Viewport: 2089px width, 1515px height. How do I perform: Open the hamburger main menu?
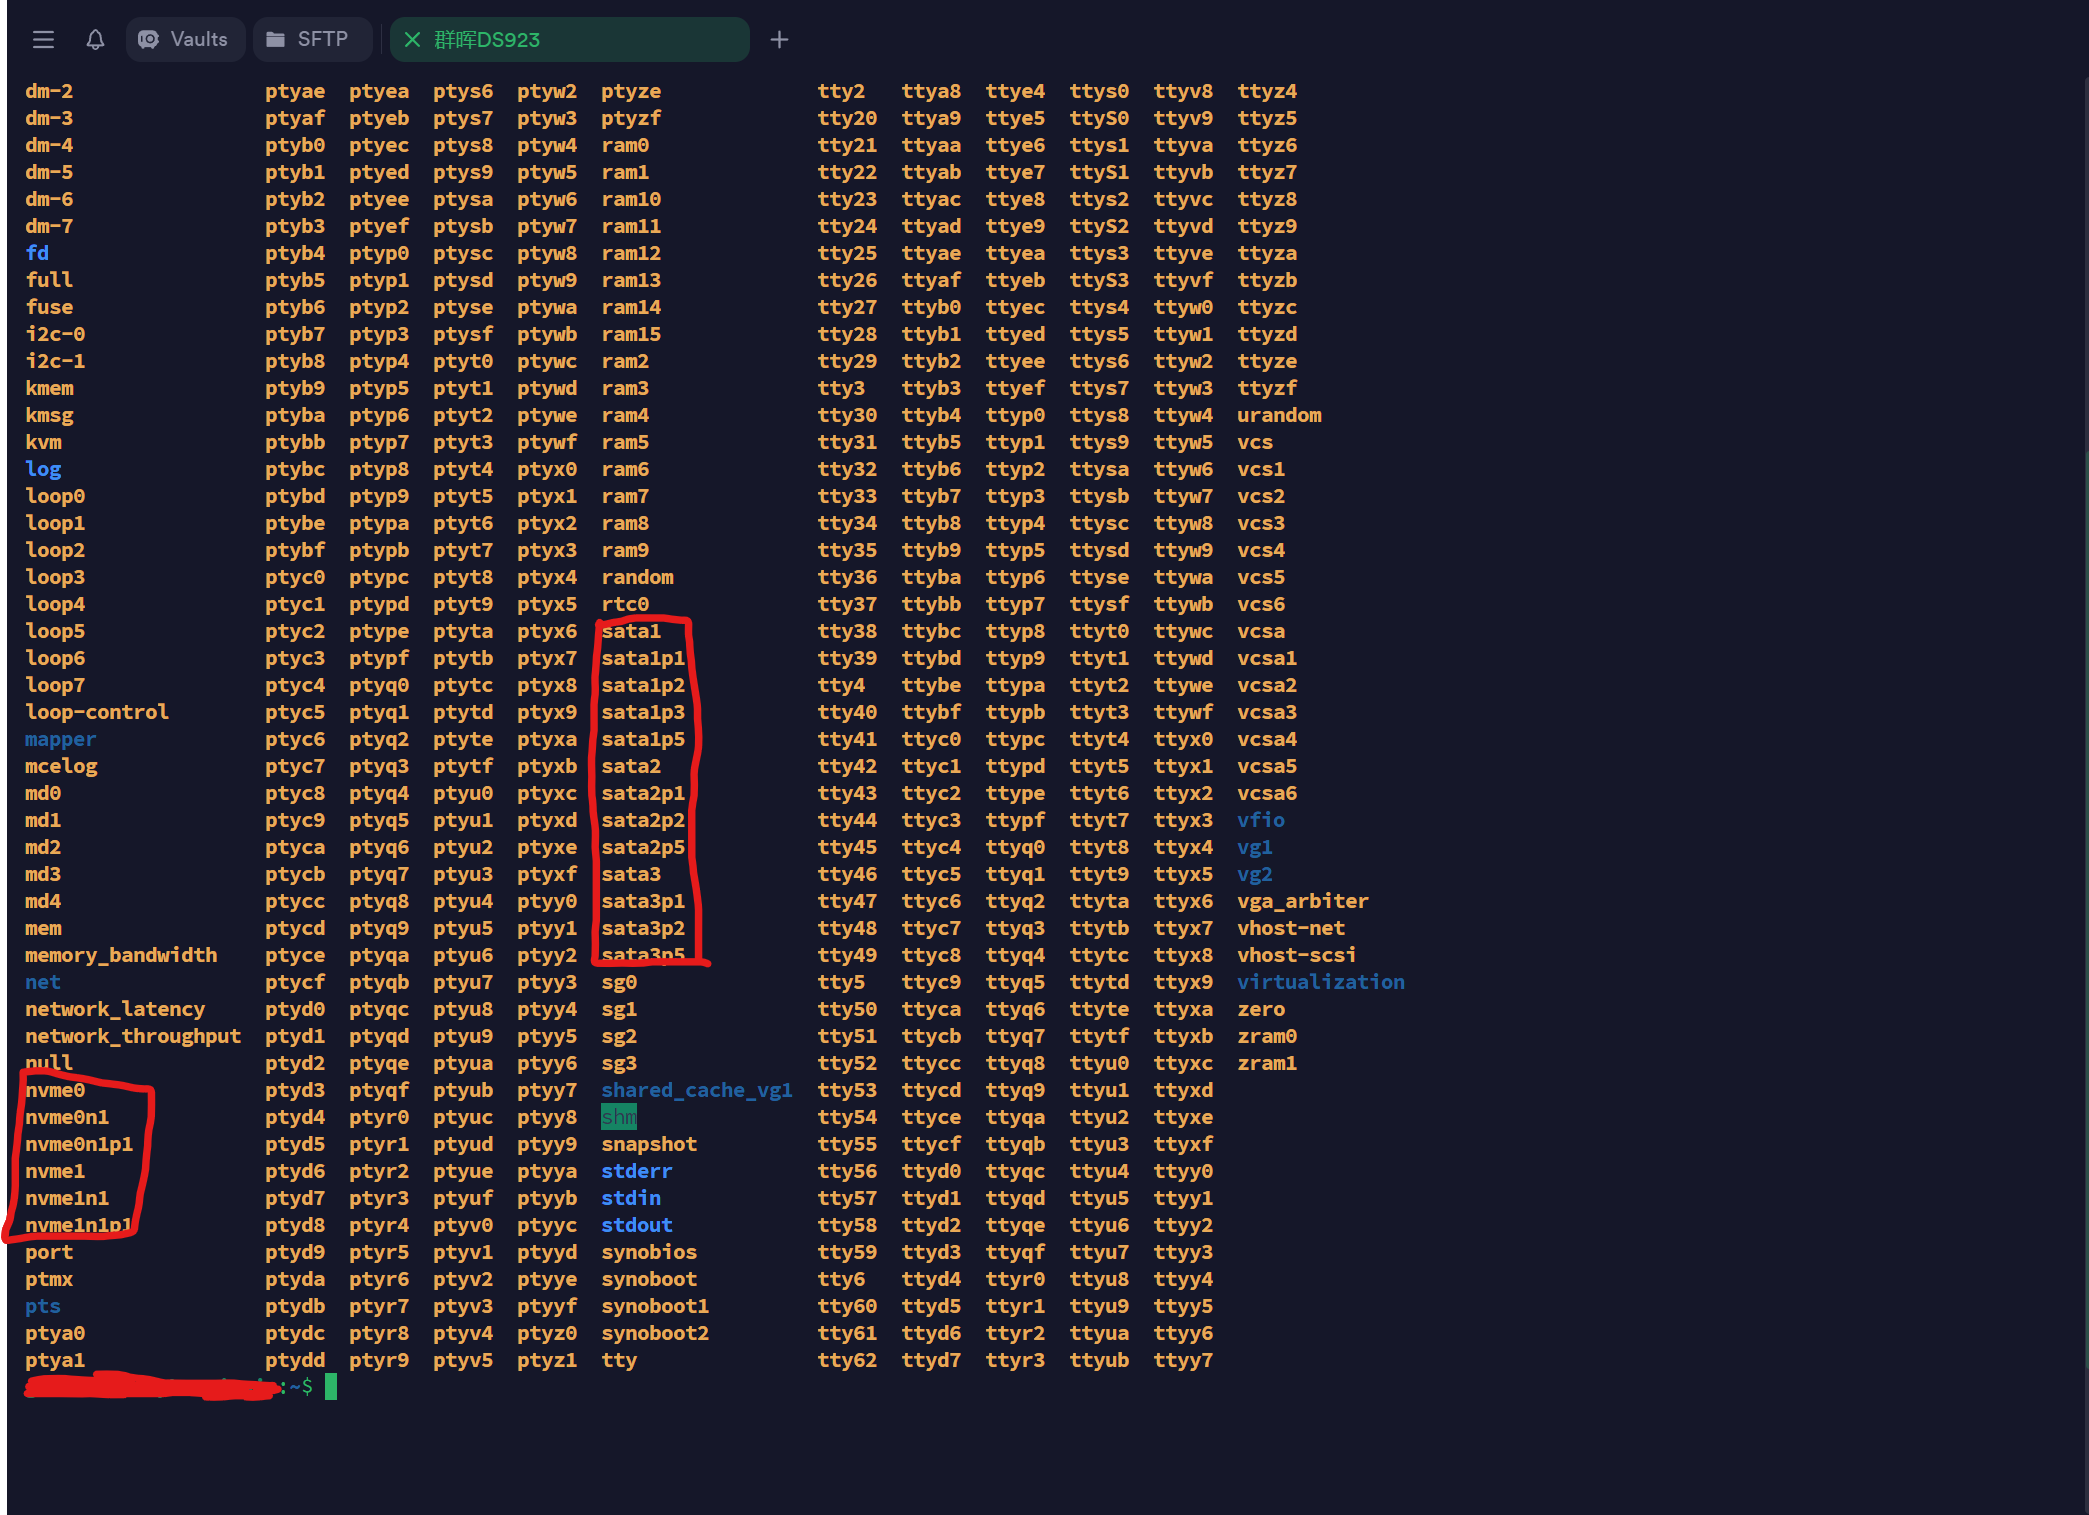coord(43,40)
